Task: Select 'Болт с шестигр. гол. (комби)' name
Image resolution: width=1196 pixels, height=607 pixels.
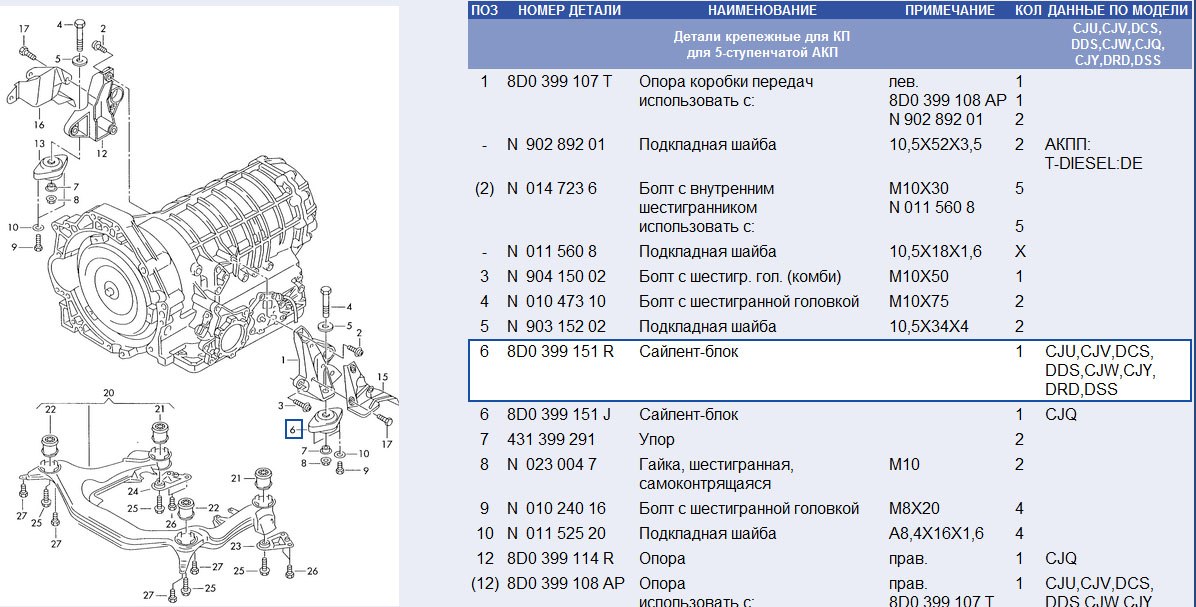Action: click(x=740, y=276)
